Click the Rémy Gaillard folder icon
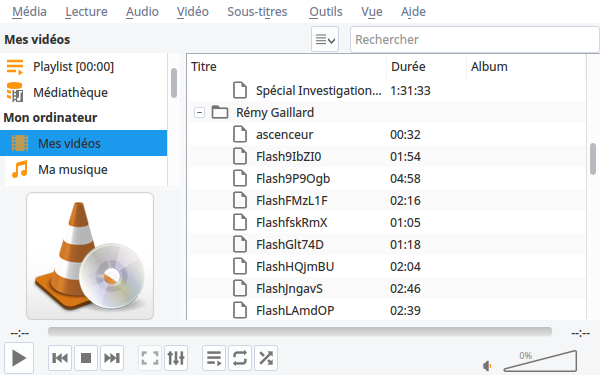Viewport: 600px width, 375px height. [220, 112]
